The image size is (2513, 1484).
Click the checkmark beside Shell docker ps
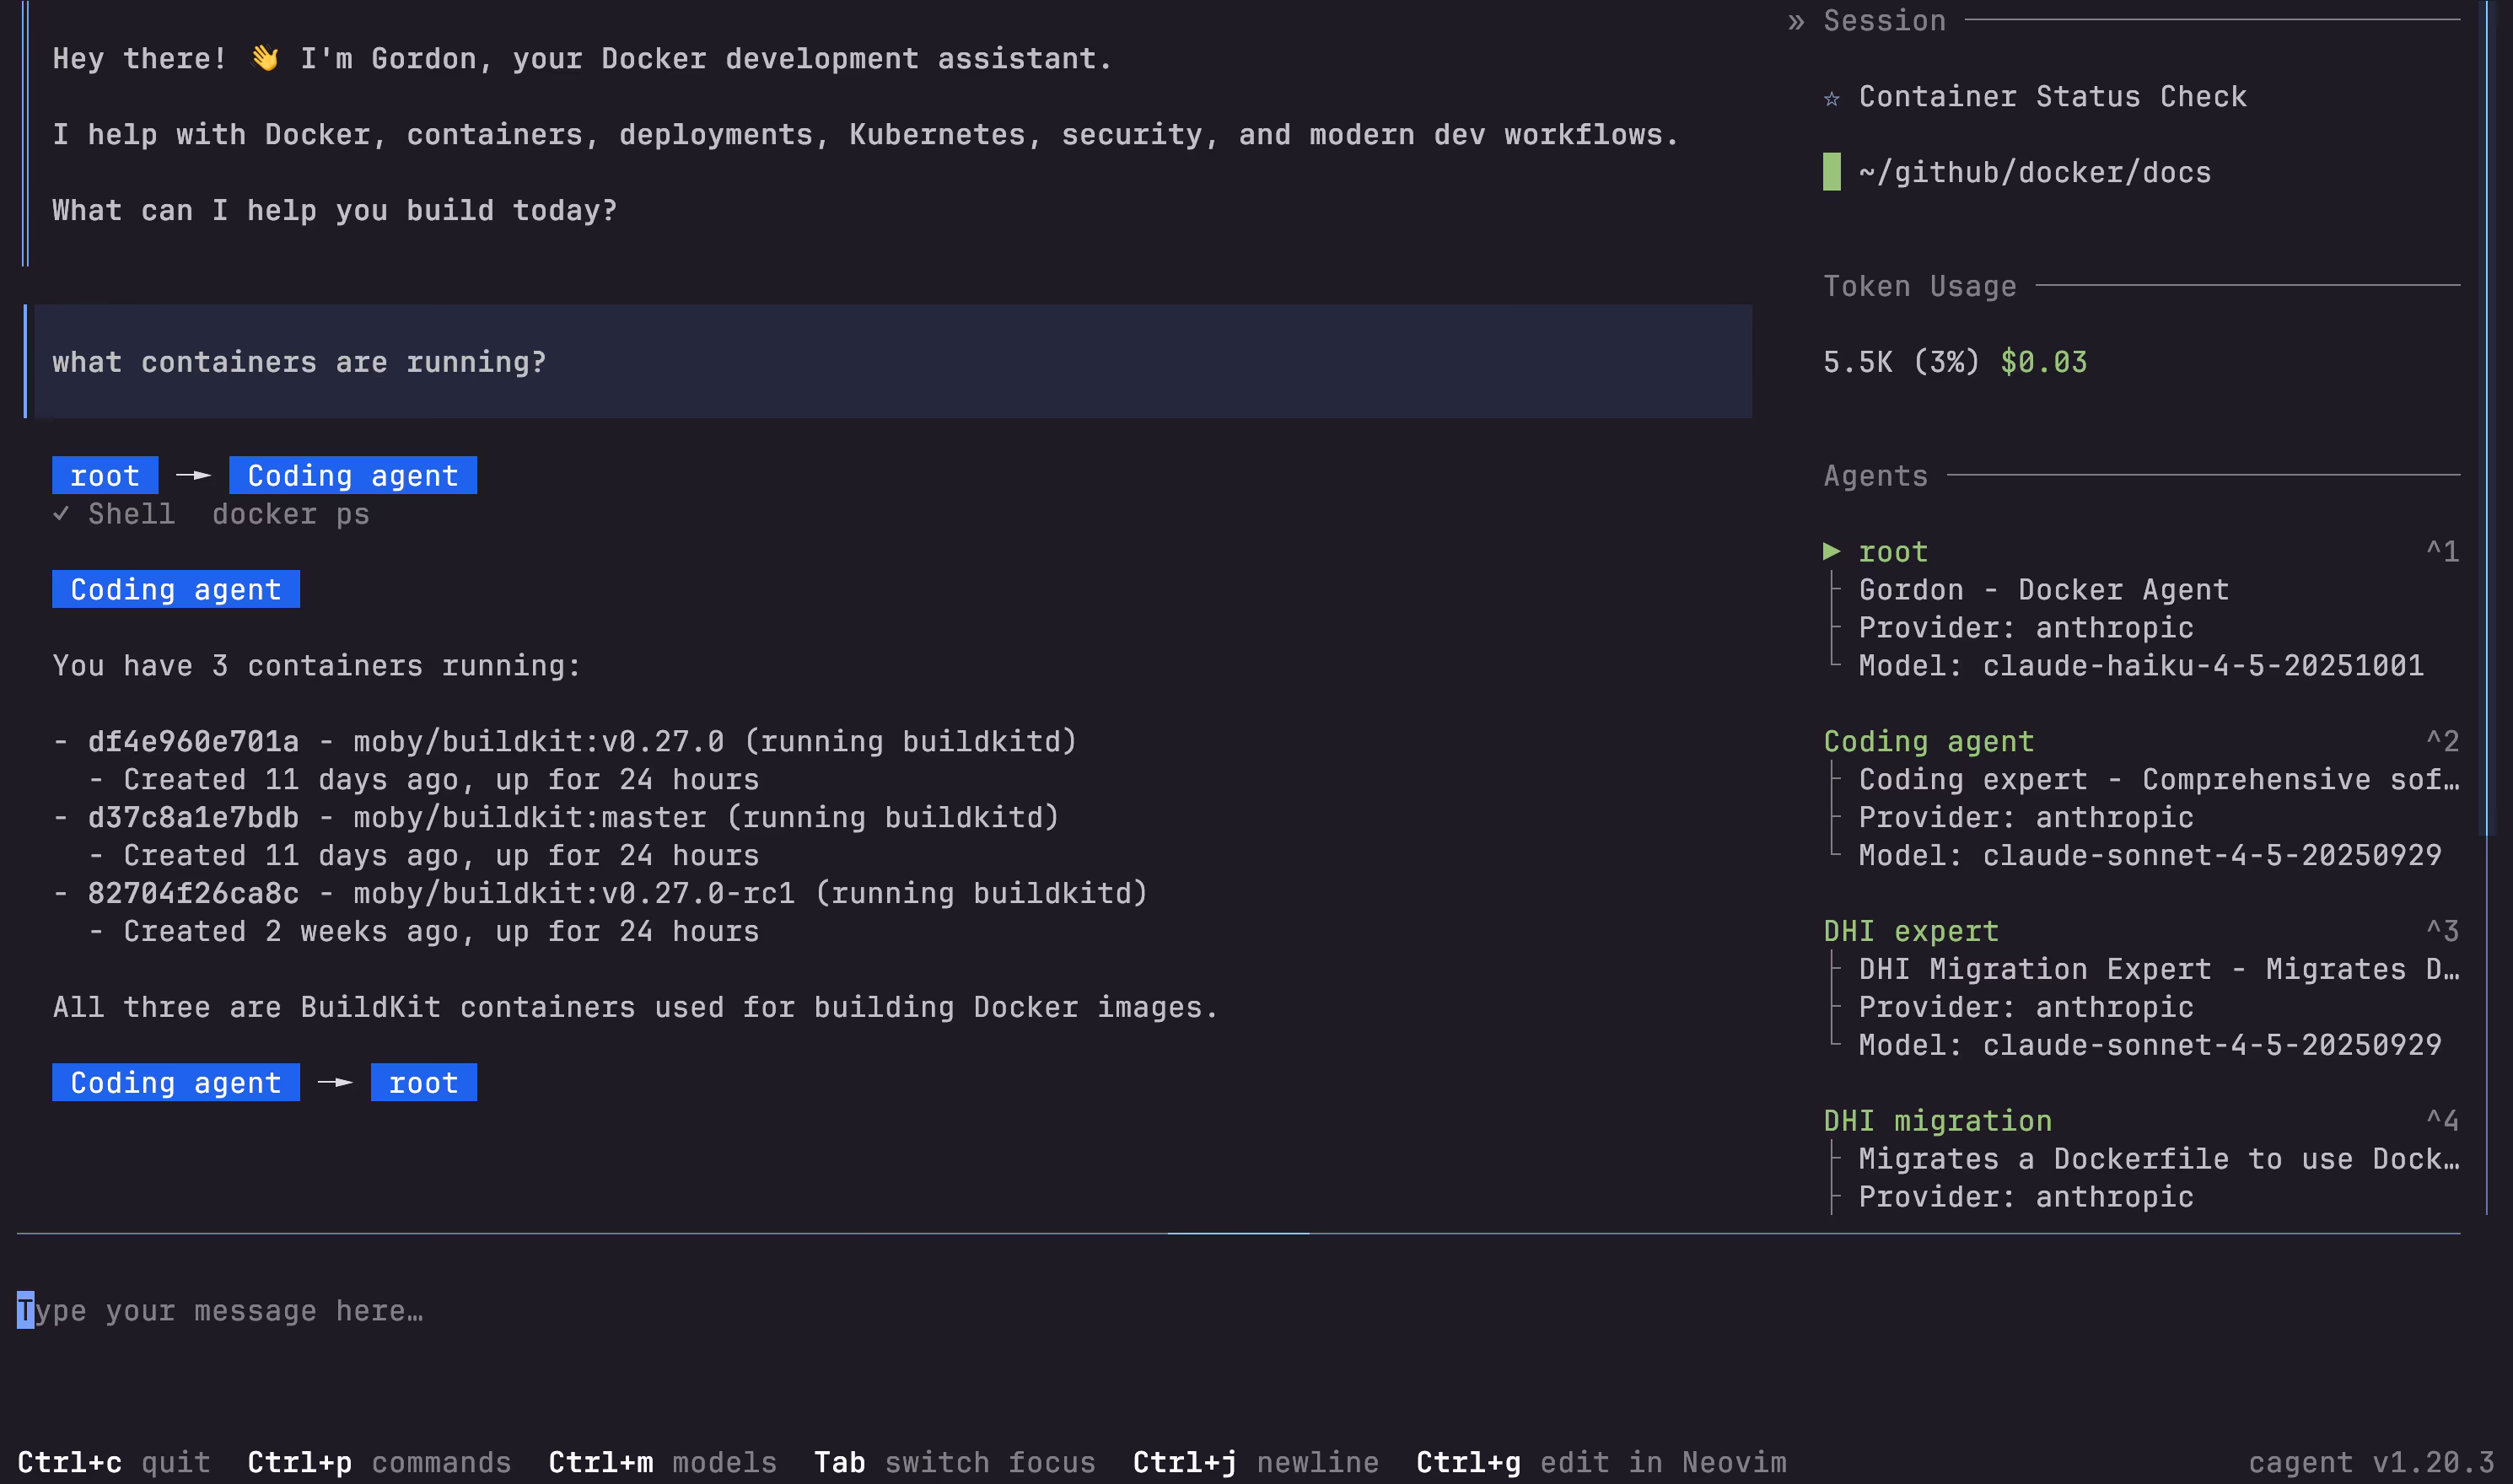click(61, 514)
